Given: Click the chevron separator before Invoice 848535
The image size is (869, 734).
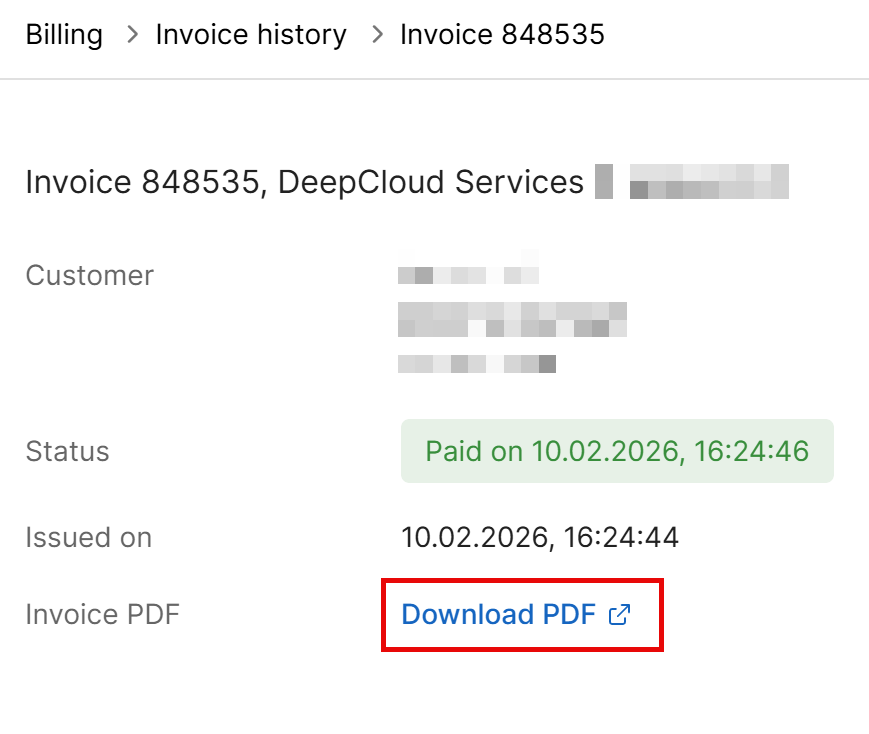Looking at the screenshot, I should pos(376,35).
